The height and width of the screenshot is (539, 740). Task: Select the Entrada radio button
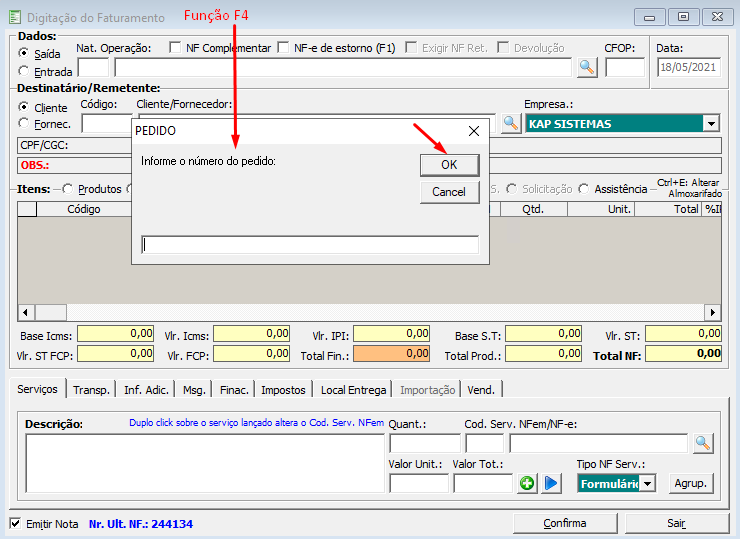coord(23,71)
